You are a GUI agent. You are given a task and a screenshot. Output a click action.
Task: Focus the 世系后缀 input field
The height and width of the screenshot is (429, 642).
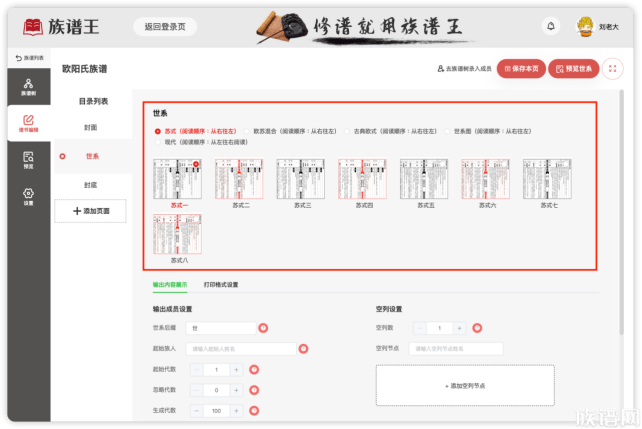click(x=221, y=328)
